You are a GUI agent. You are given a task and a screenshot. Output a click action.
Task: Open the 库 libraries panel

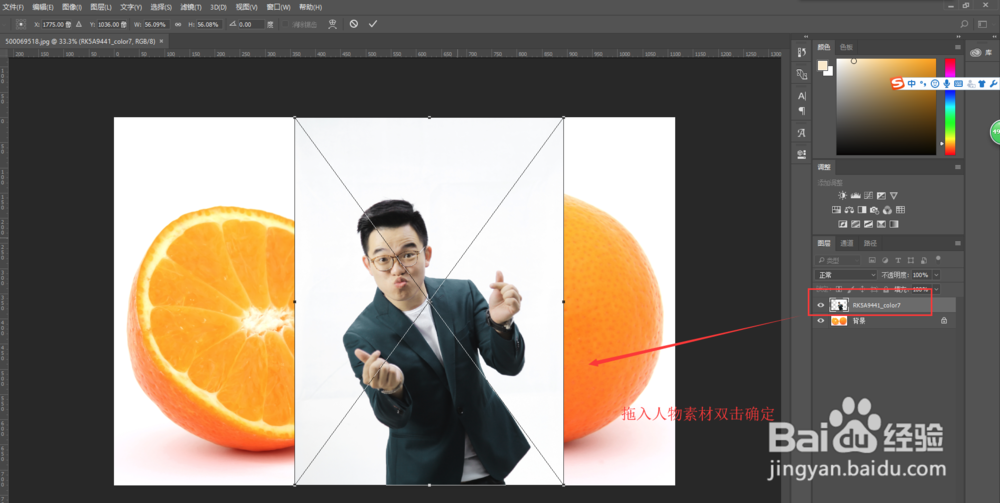click(981, 53)
